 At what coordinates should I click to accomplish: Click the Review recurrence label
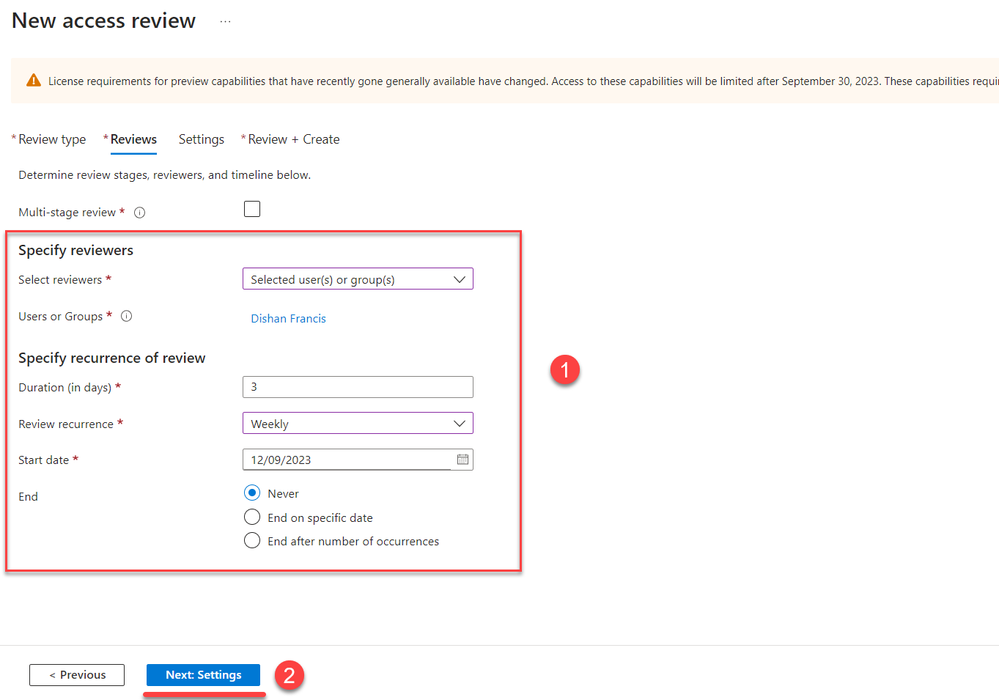point(66,424)
